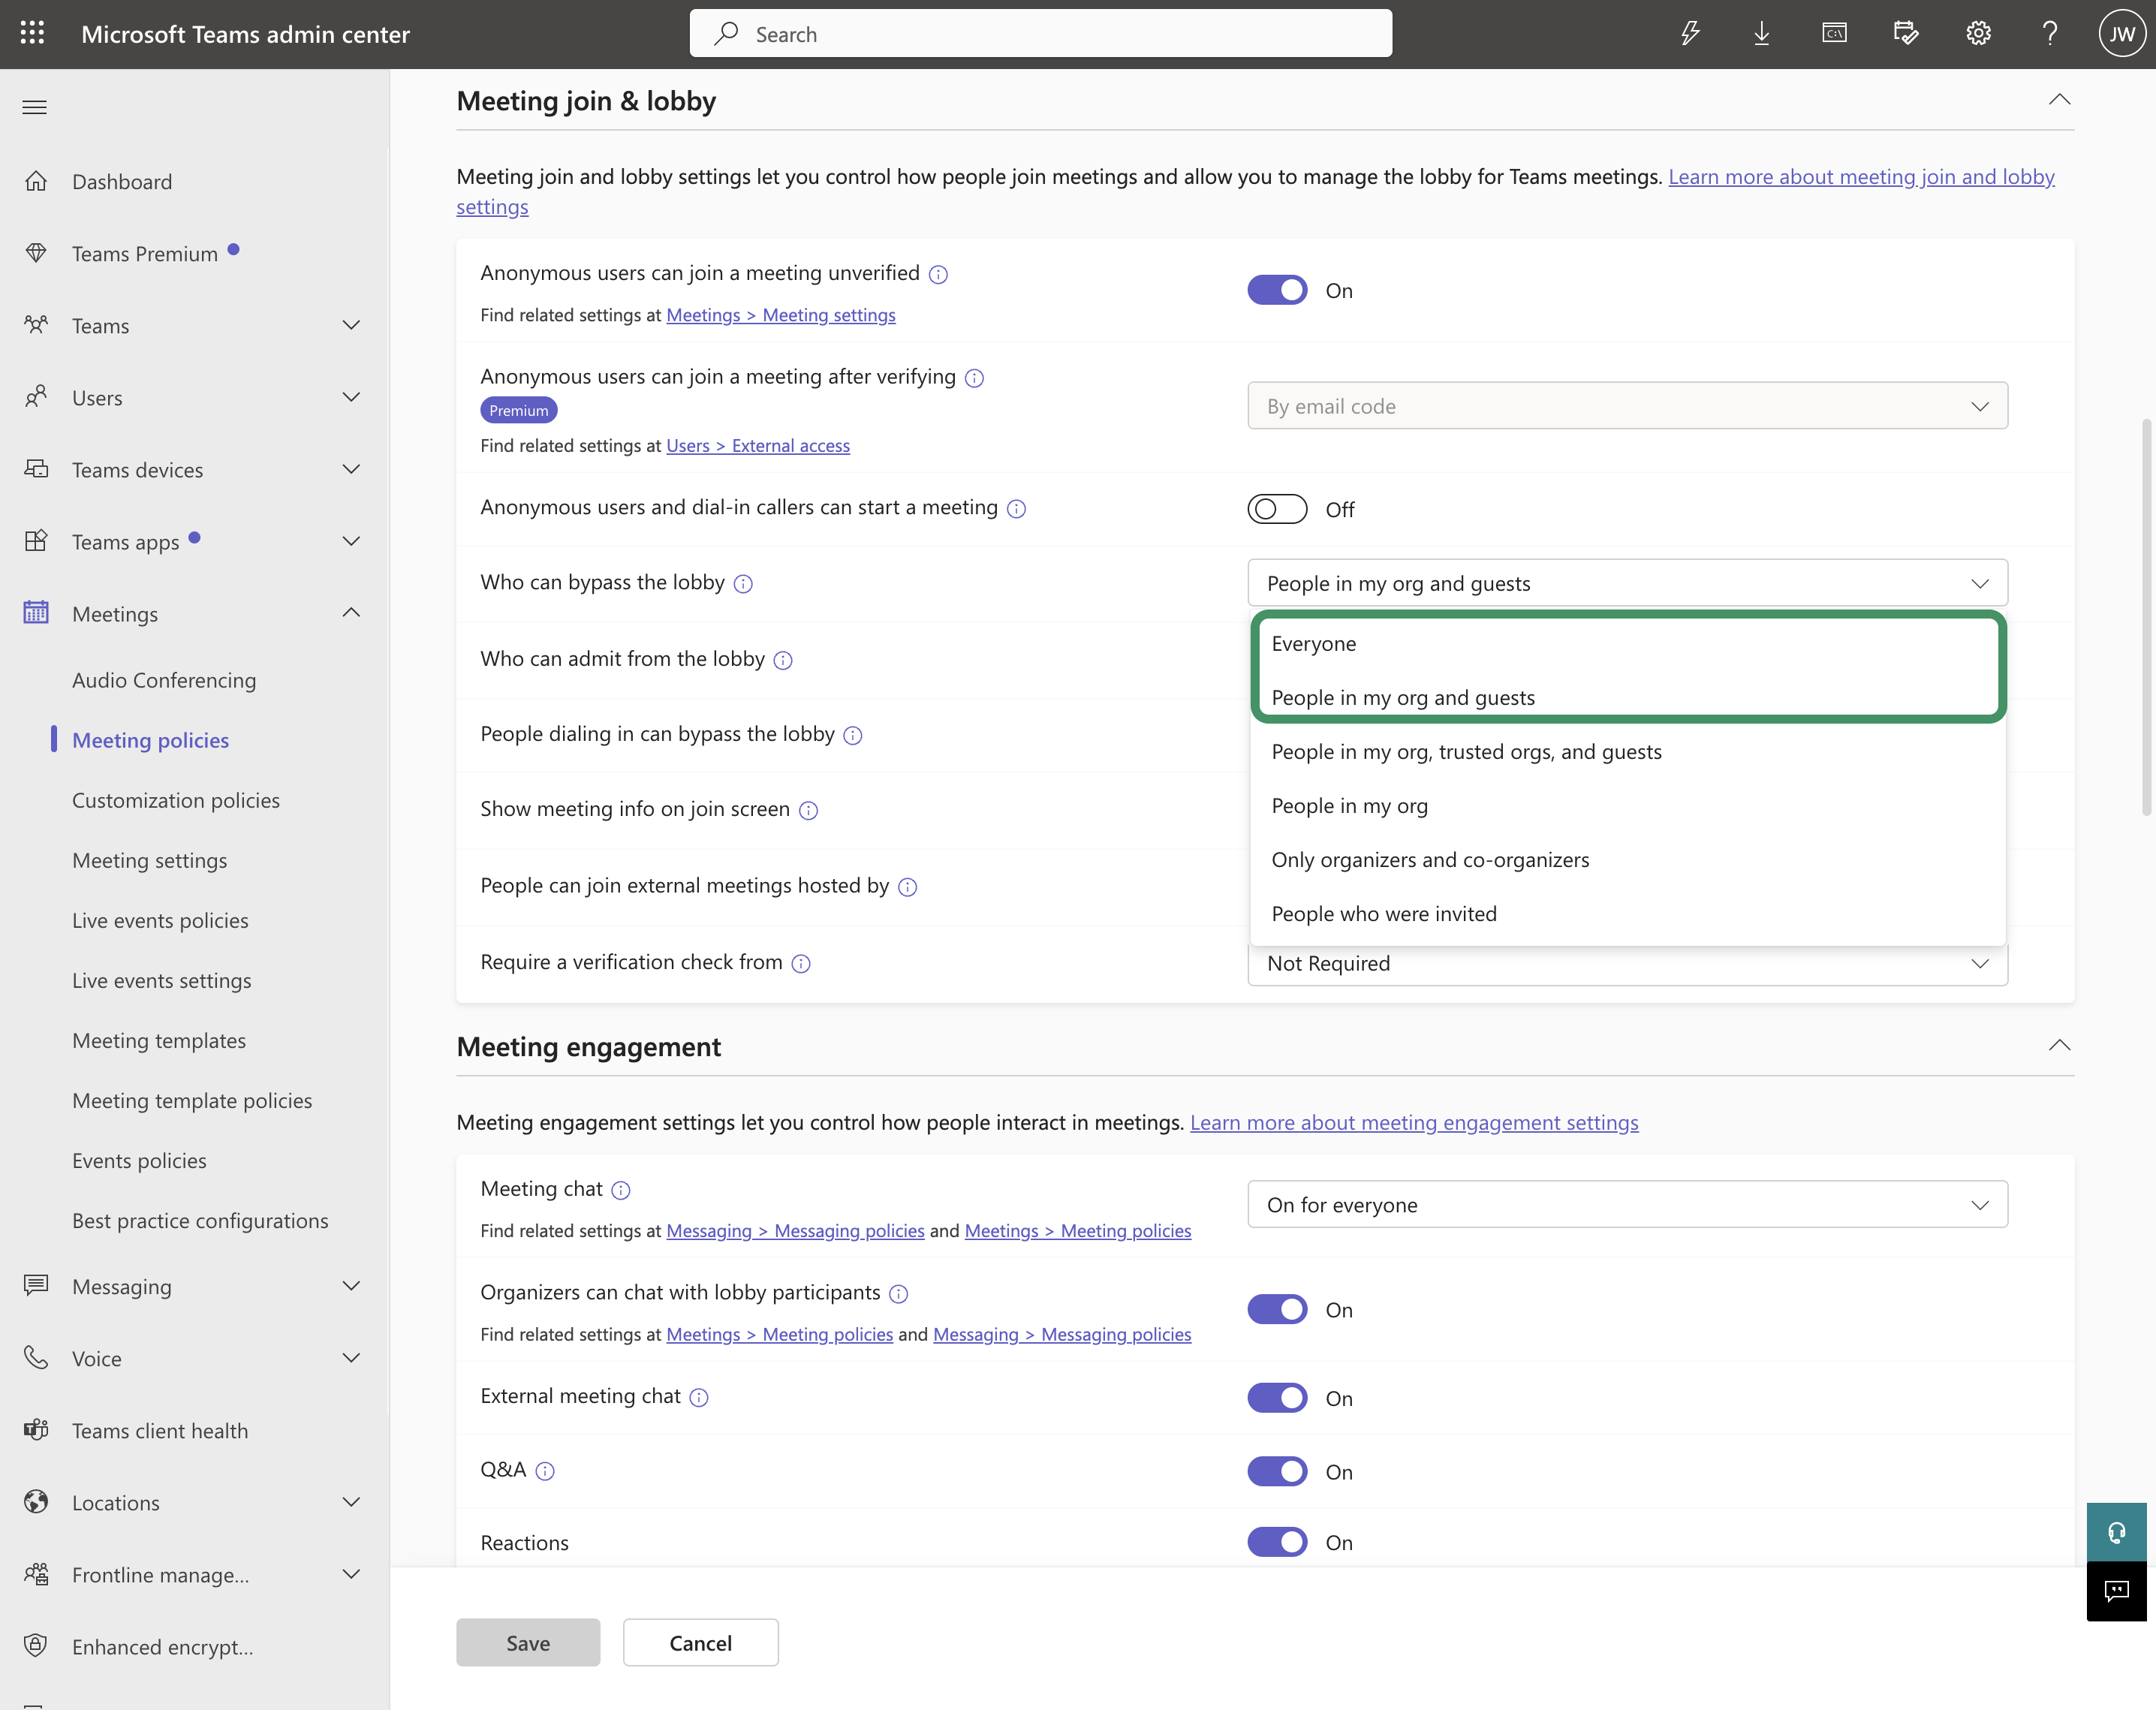Collapse the Meetings sidebar group

(351, 612)
